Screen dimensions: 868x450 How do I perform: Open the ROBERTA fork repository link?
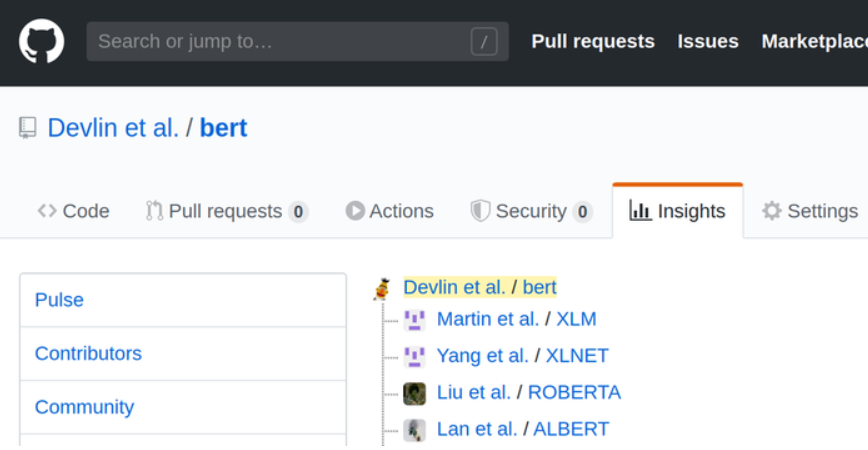click(x=574, y=393)
